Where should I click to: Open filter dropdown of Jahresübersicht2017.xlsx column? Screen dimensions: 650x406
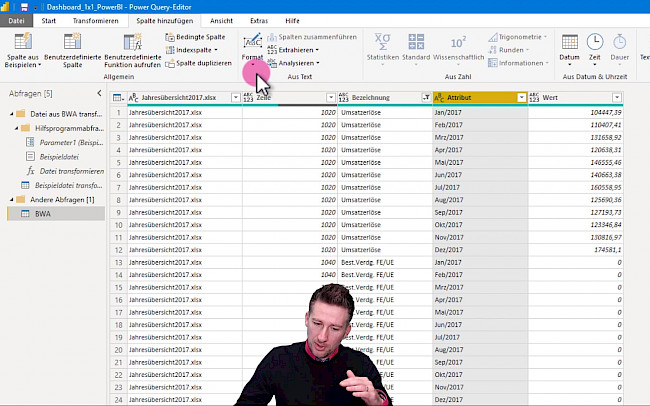(x=233, y=97)
